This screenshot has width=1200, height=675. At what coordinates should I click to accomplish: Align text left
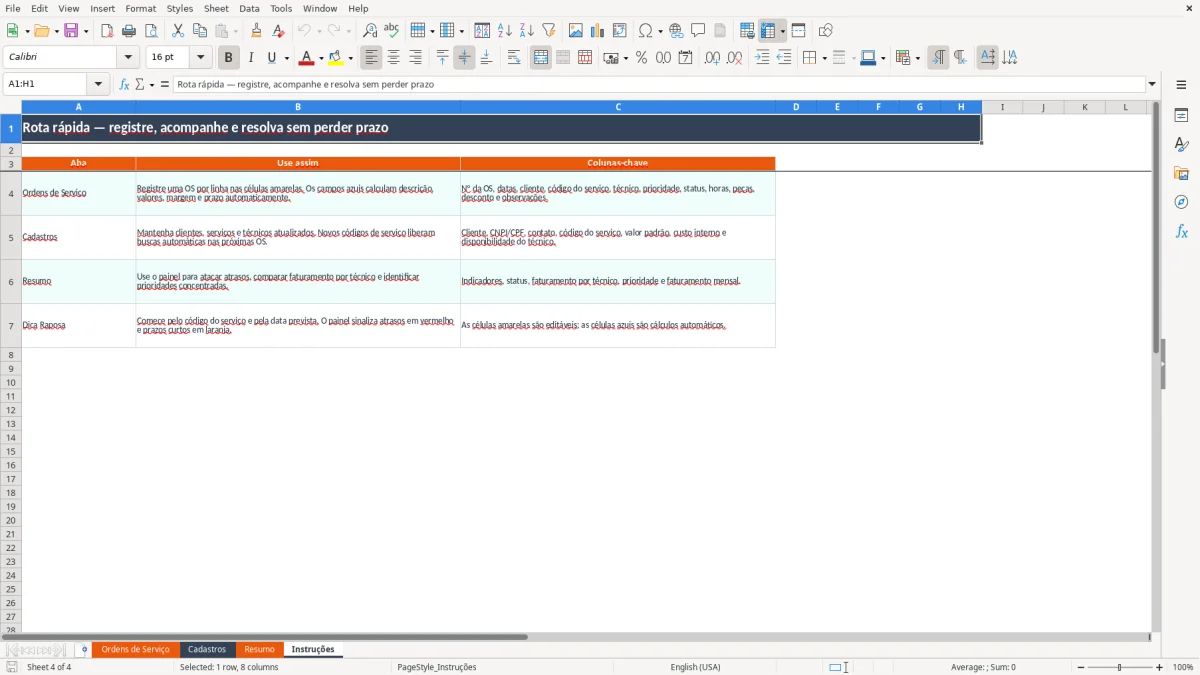pyautogui.click(x=372, y=58)
